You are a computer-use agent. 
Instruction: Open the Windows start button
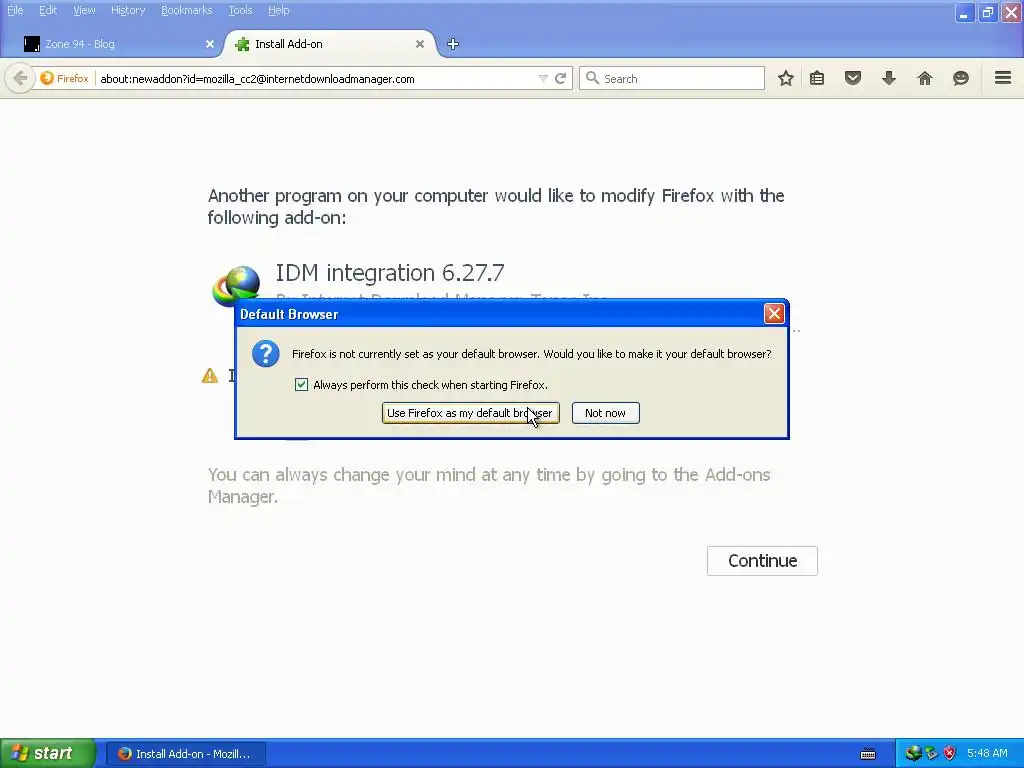click(x=46, y=754)
